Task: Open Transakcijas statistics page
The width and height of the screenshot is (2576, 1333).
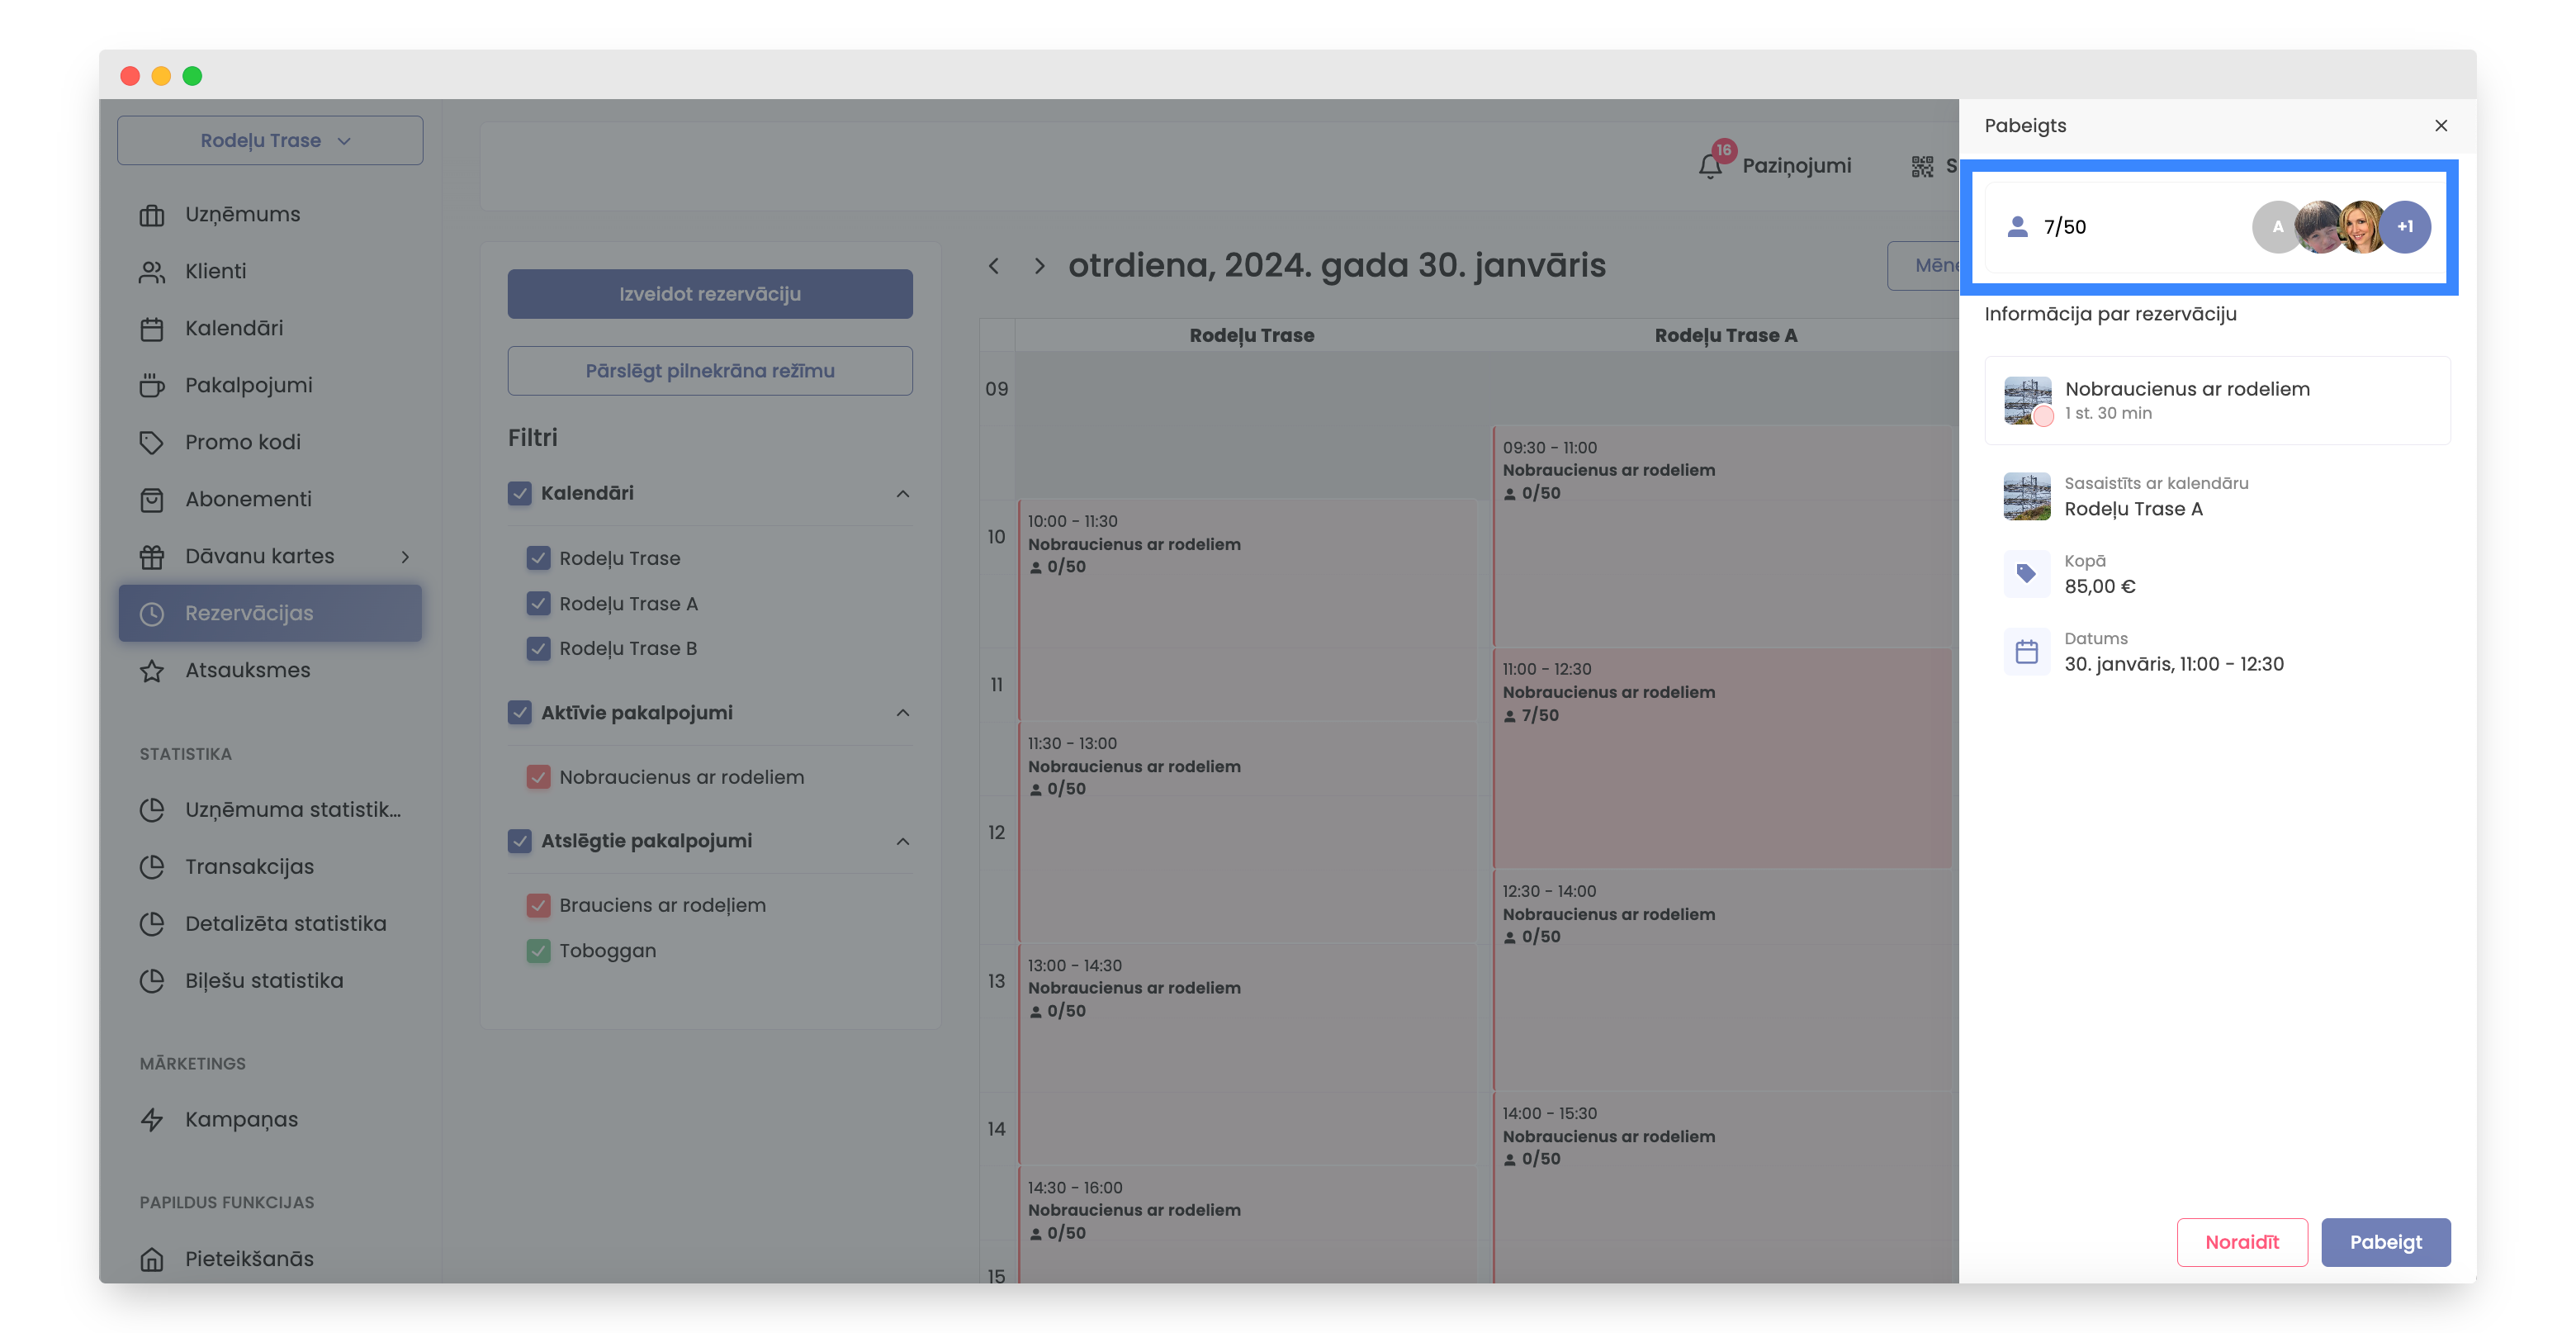Action: 249,866
